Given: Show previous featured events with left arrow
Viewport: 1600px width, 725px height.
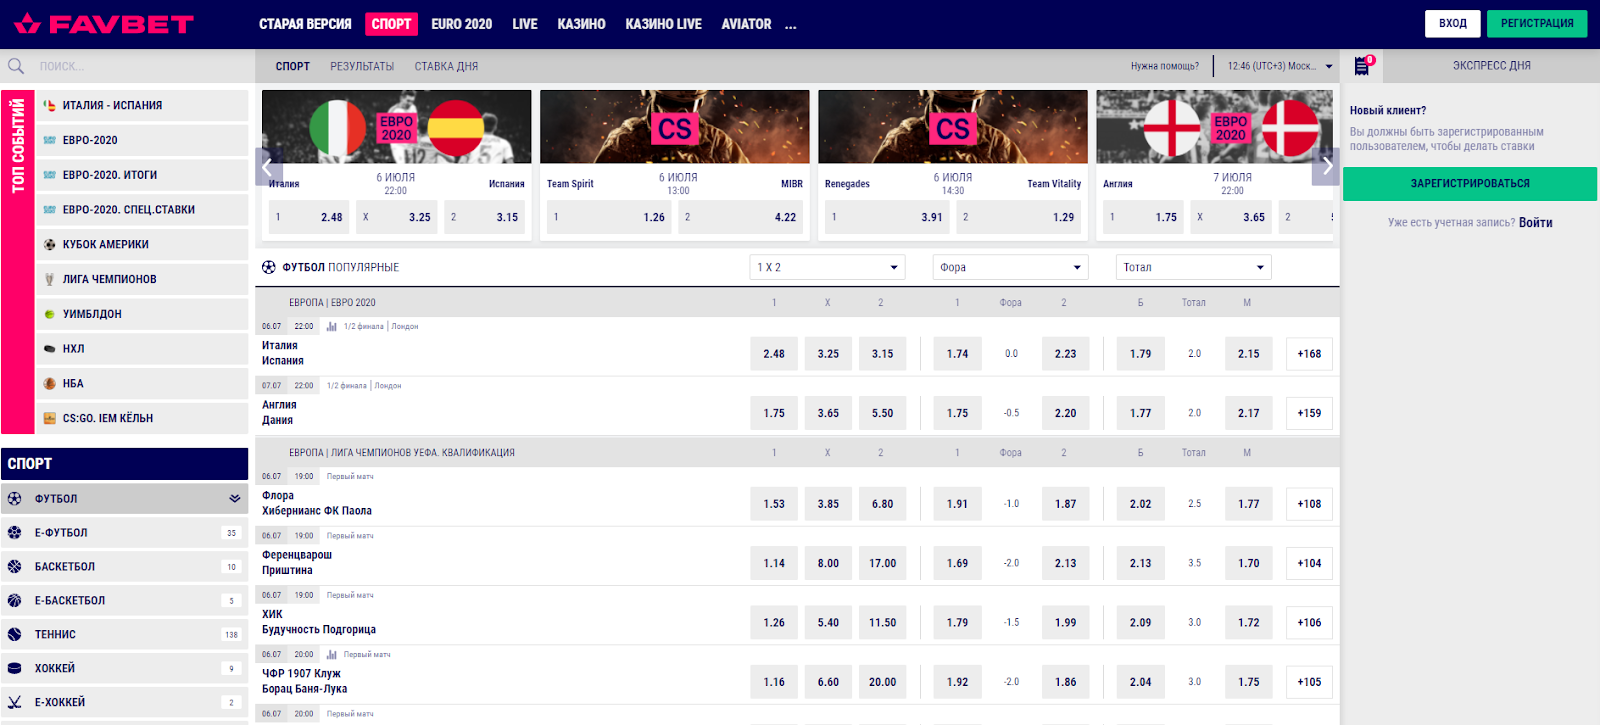Looking at the screenshot, I should [267, 165].
